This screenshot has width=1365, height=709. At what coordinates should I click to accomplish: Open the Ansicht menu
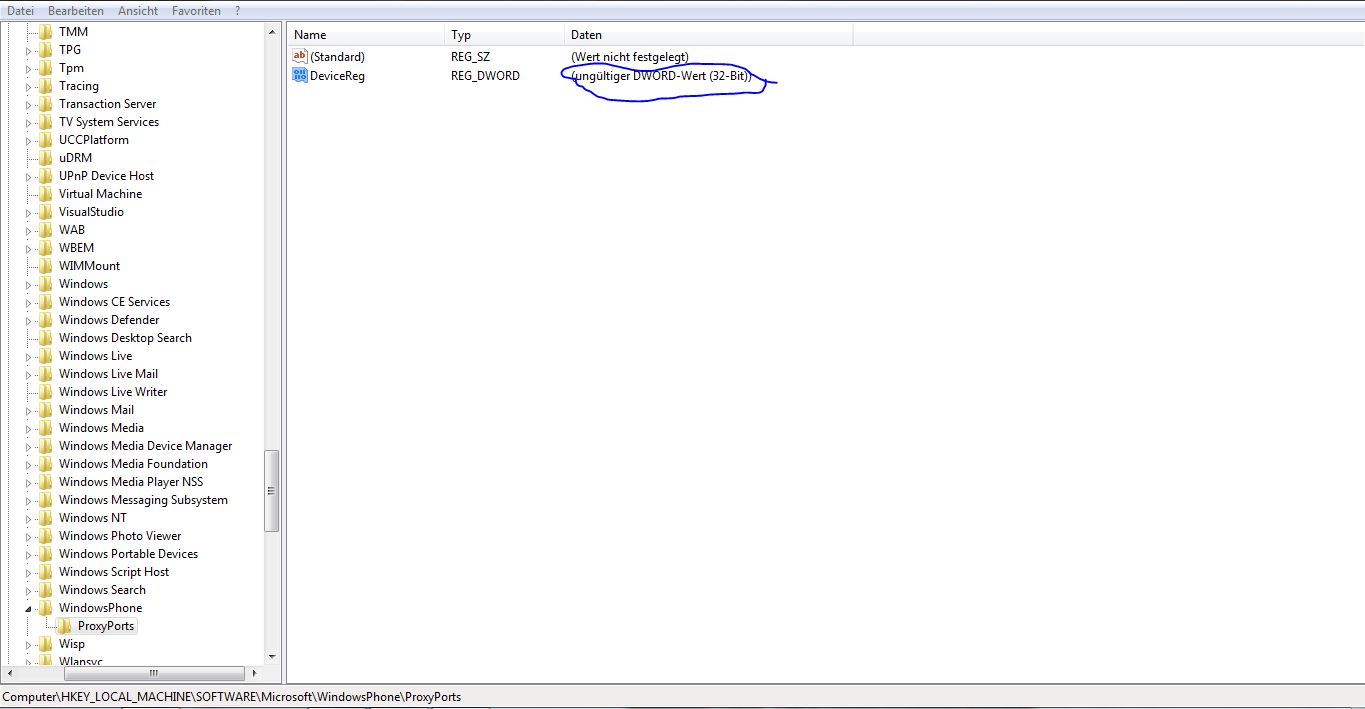pyautogui.click(x=138, y=11)
